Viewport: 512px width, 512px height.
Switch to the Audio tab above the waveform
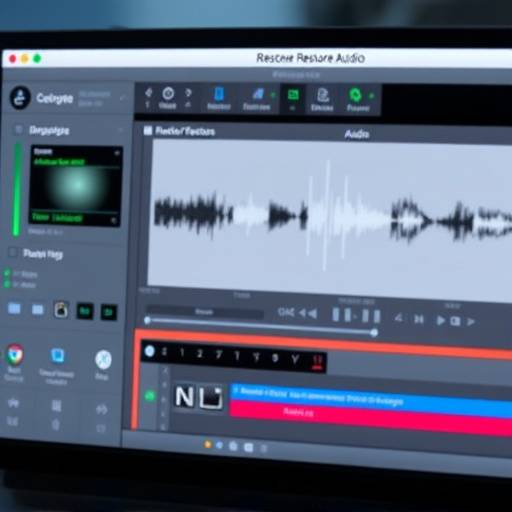[357, 134]
